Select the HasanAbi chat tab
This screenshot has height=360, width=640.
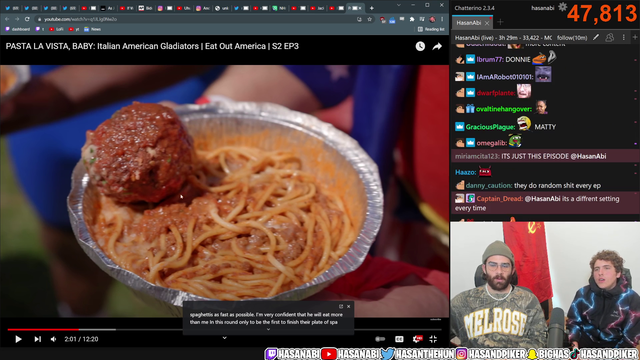[x=469, y=23]
